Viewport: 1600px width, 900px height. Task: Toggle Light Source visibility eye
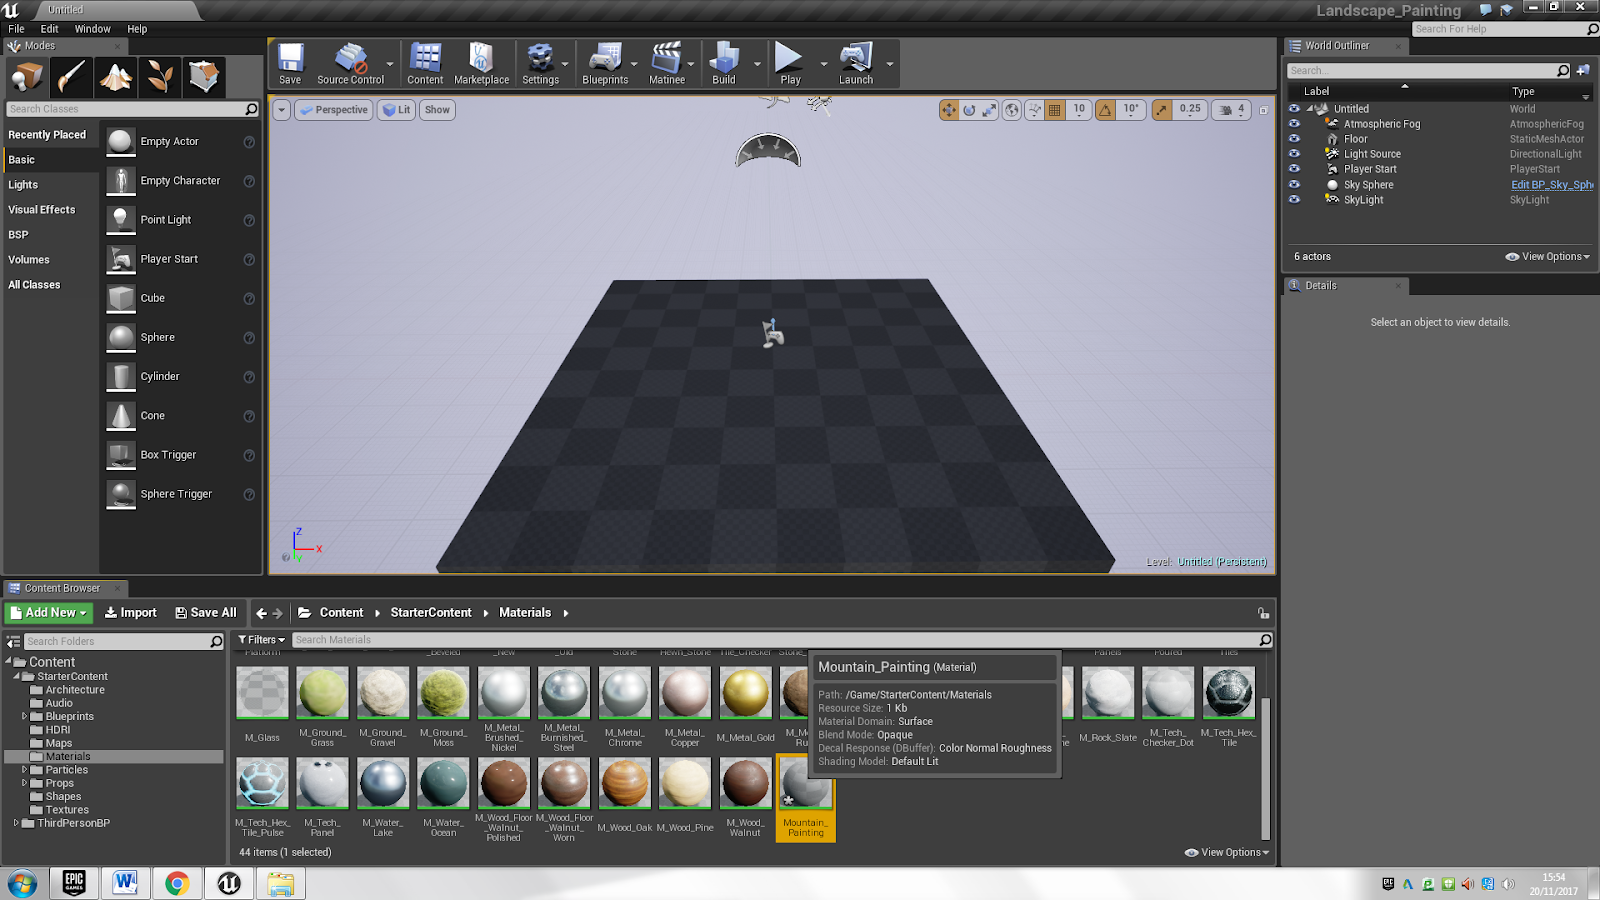point(1294,154)
